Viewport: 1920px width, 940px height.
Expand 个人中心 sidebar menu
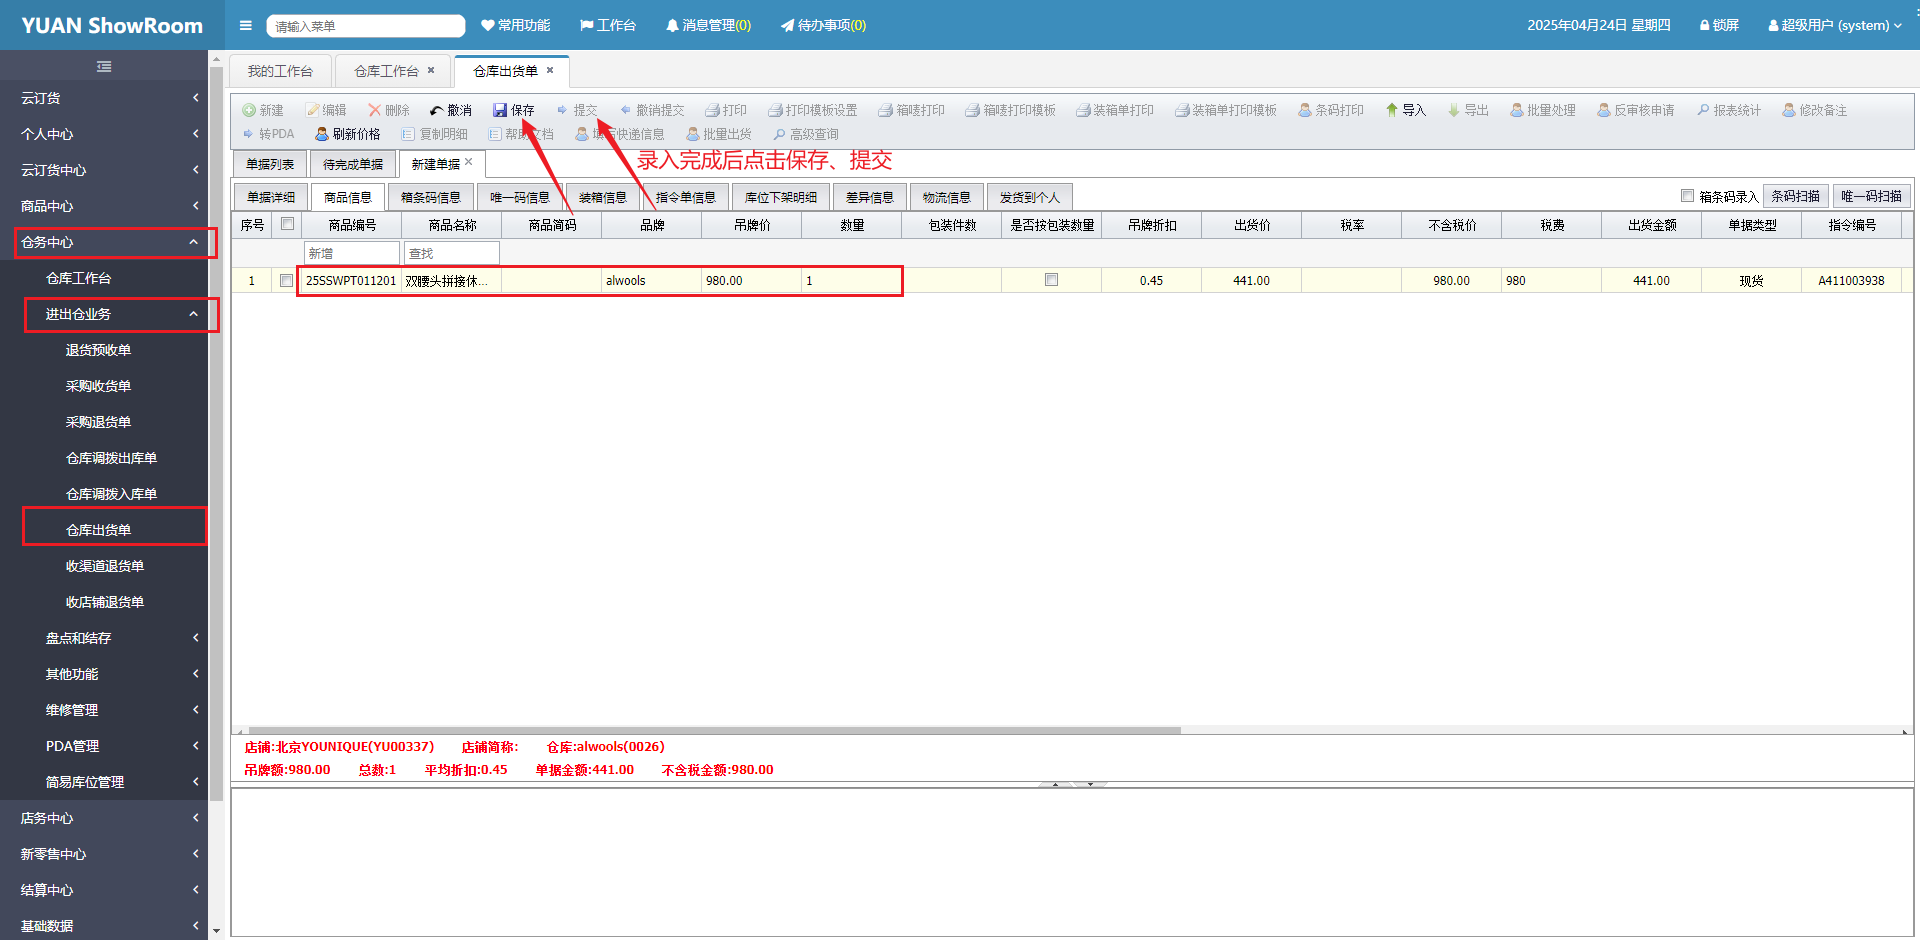104,134
